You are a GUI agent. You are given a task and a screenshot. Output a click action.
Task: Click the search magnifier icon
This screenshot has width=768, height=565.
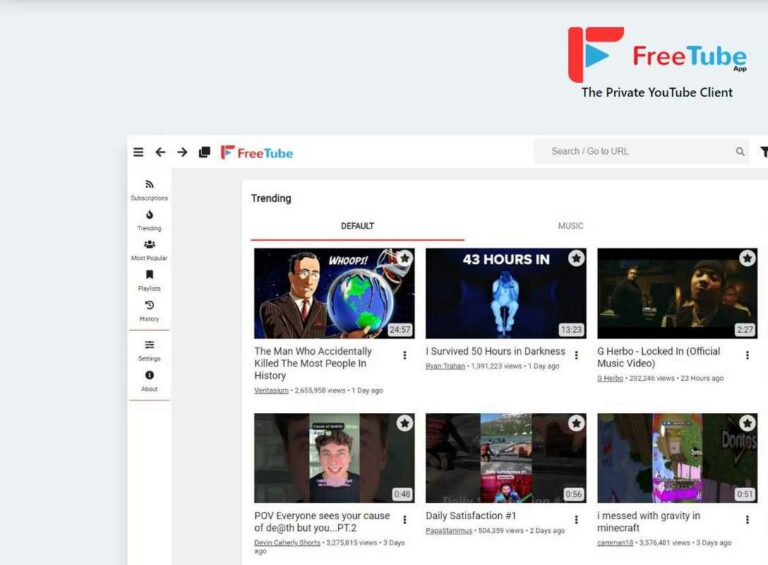[740, 152]
